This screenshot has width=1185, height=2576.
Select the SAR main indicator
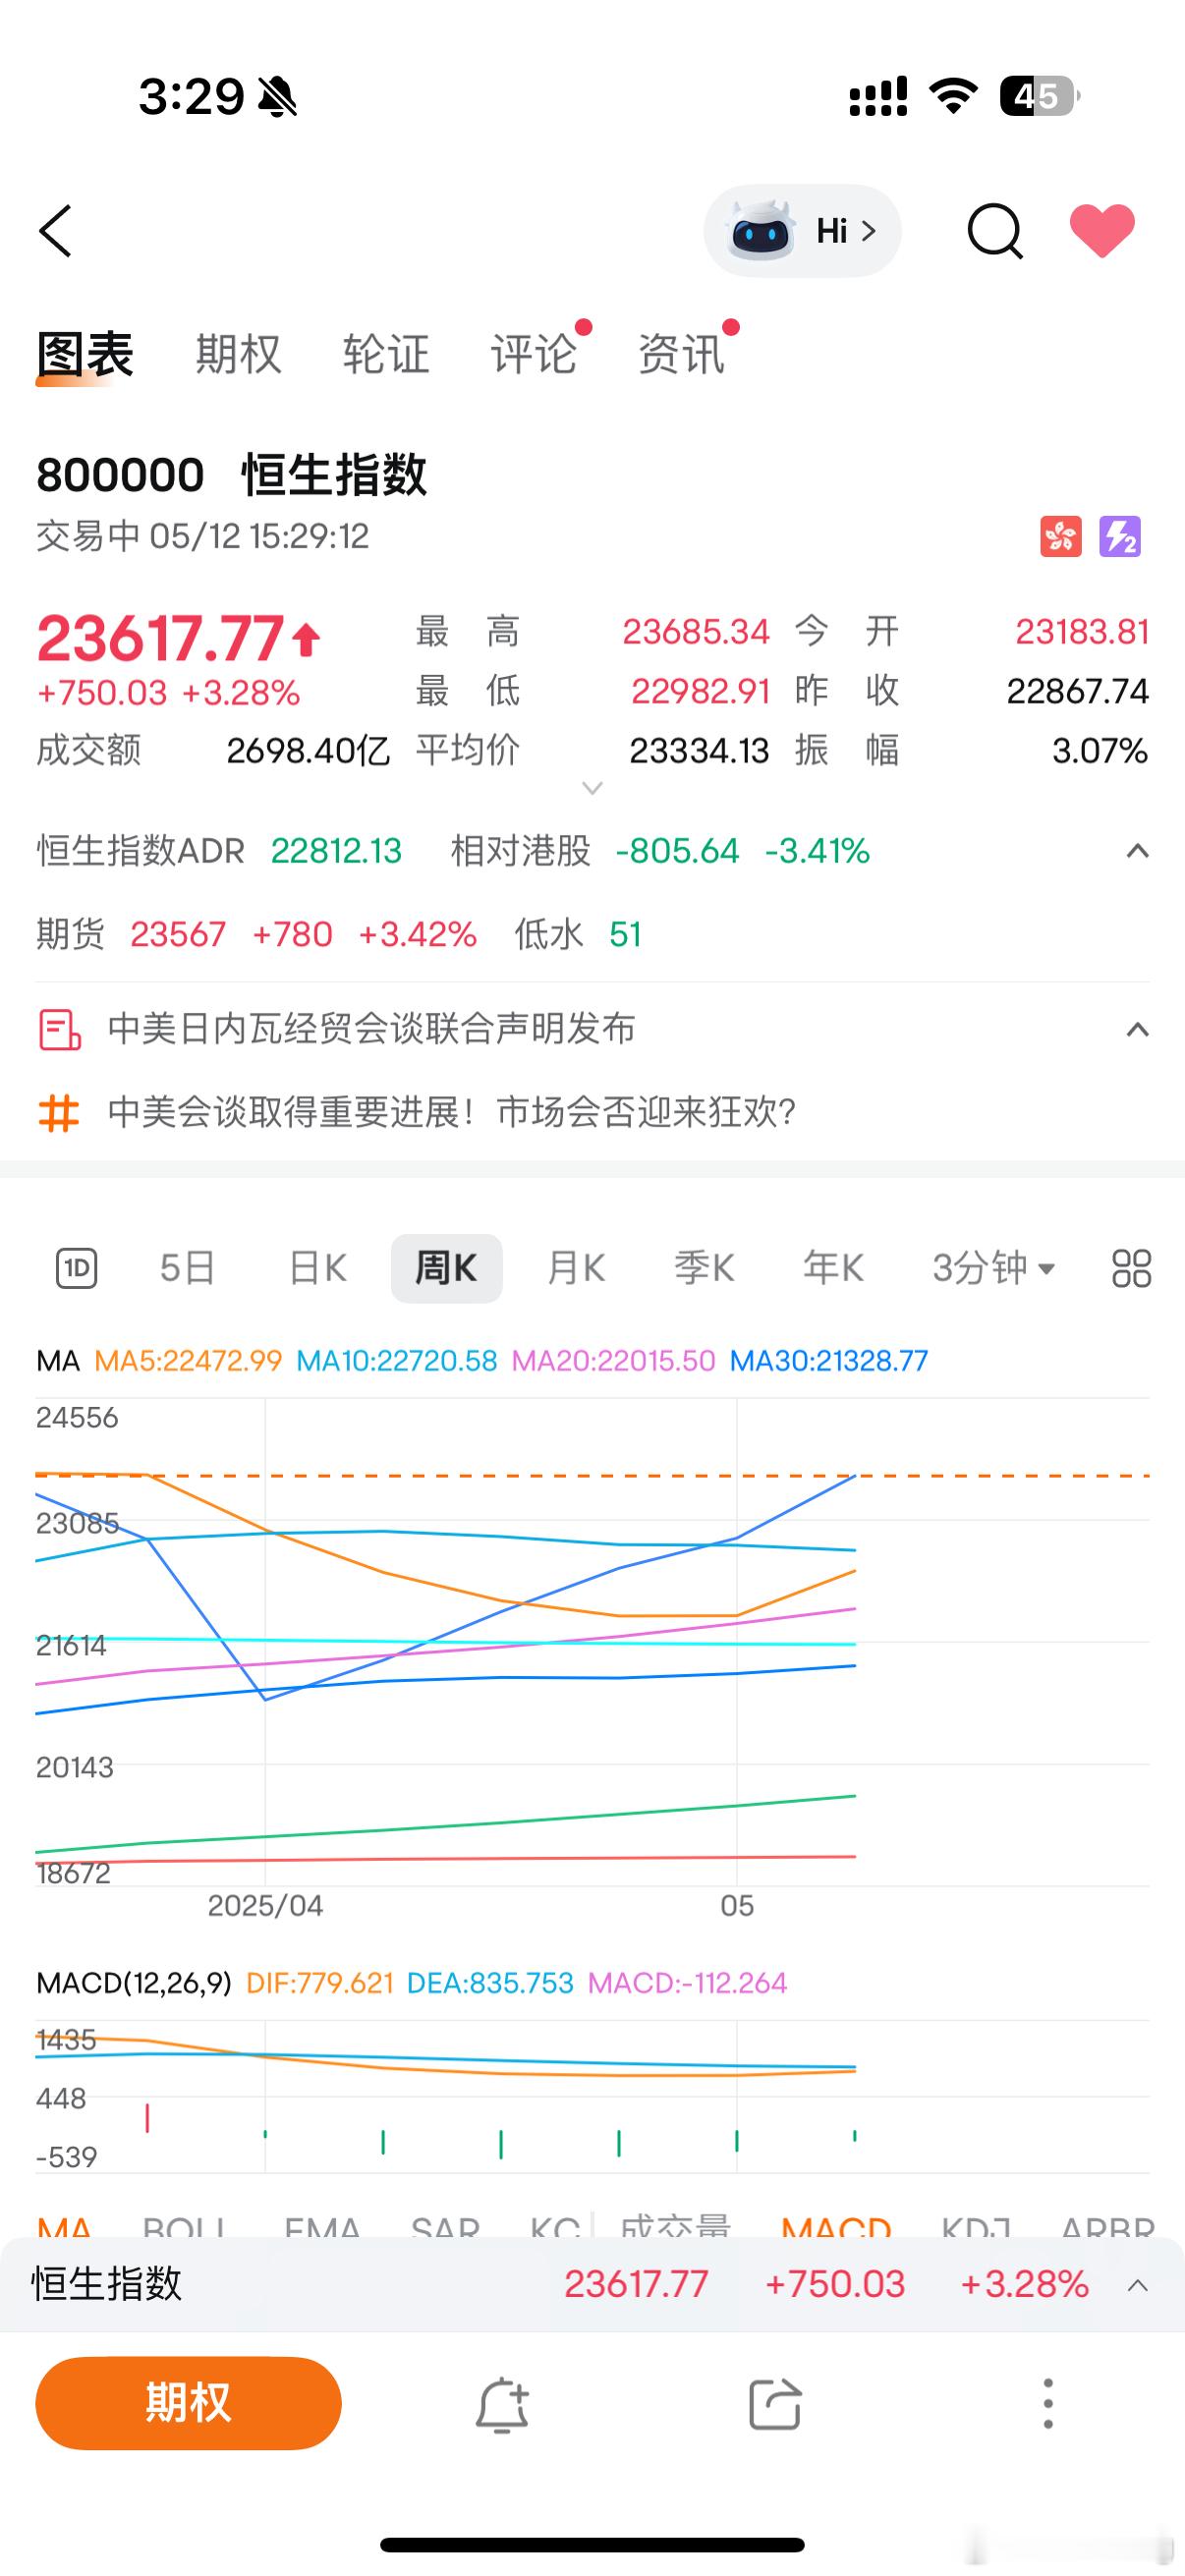[446, 2226]
